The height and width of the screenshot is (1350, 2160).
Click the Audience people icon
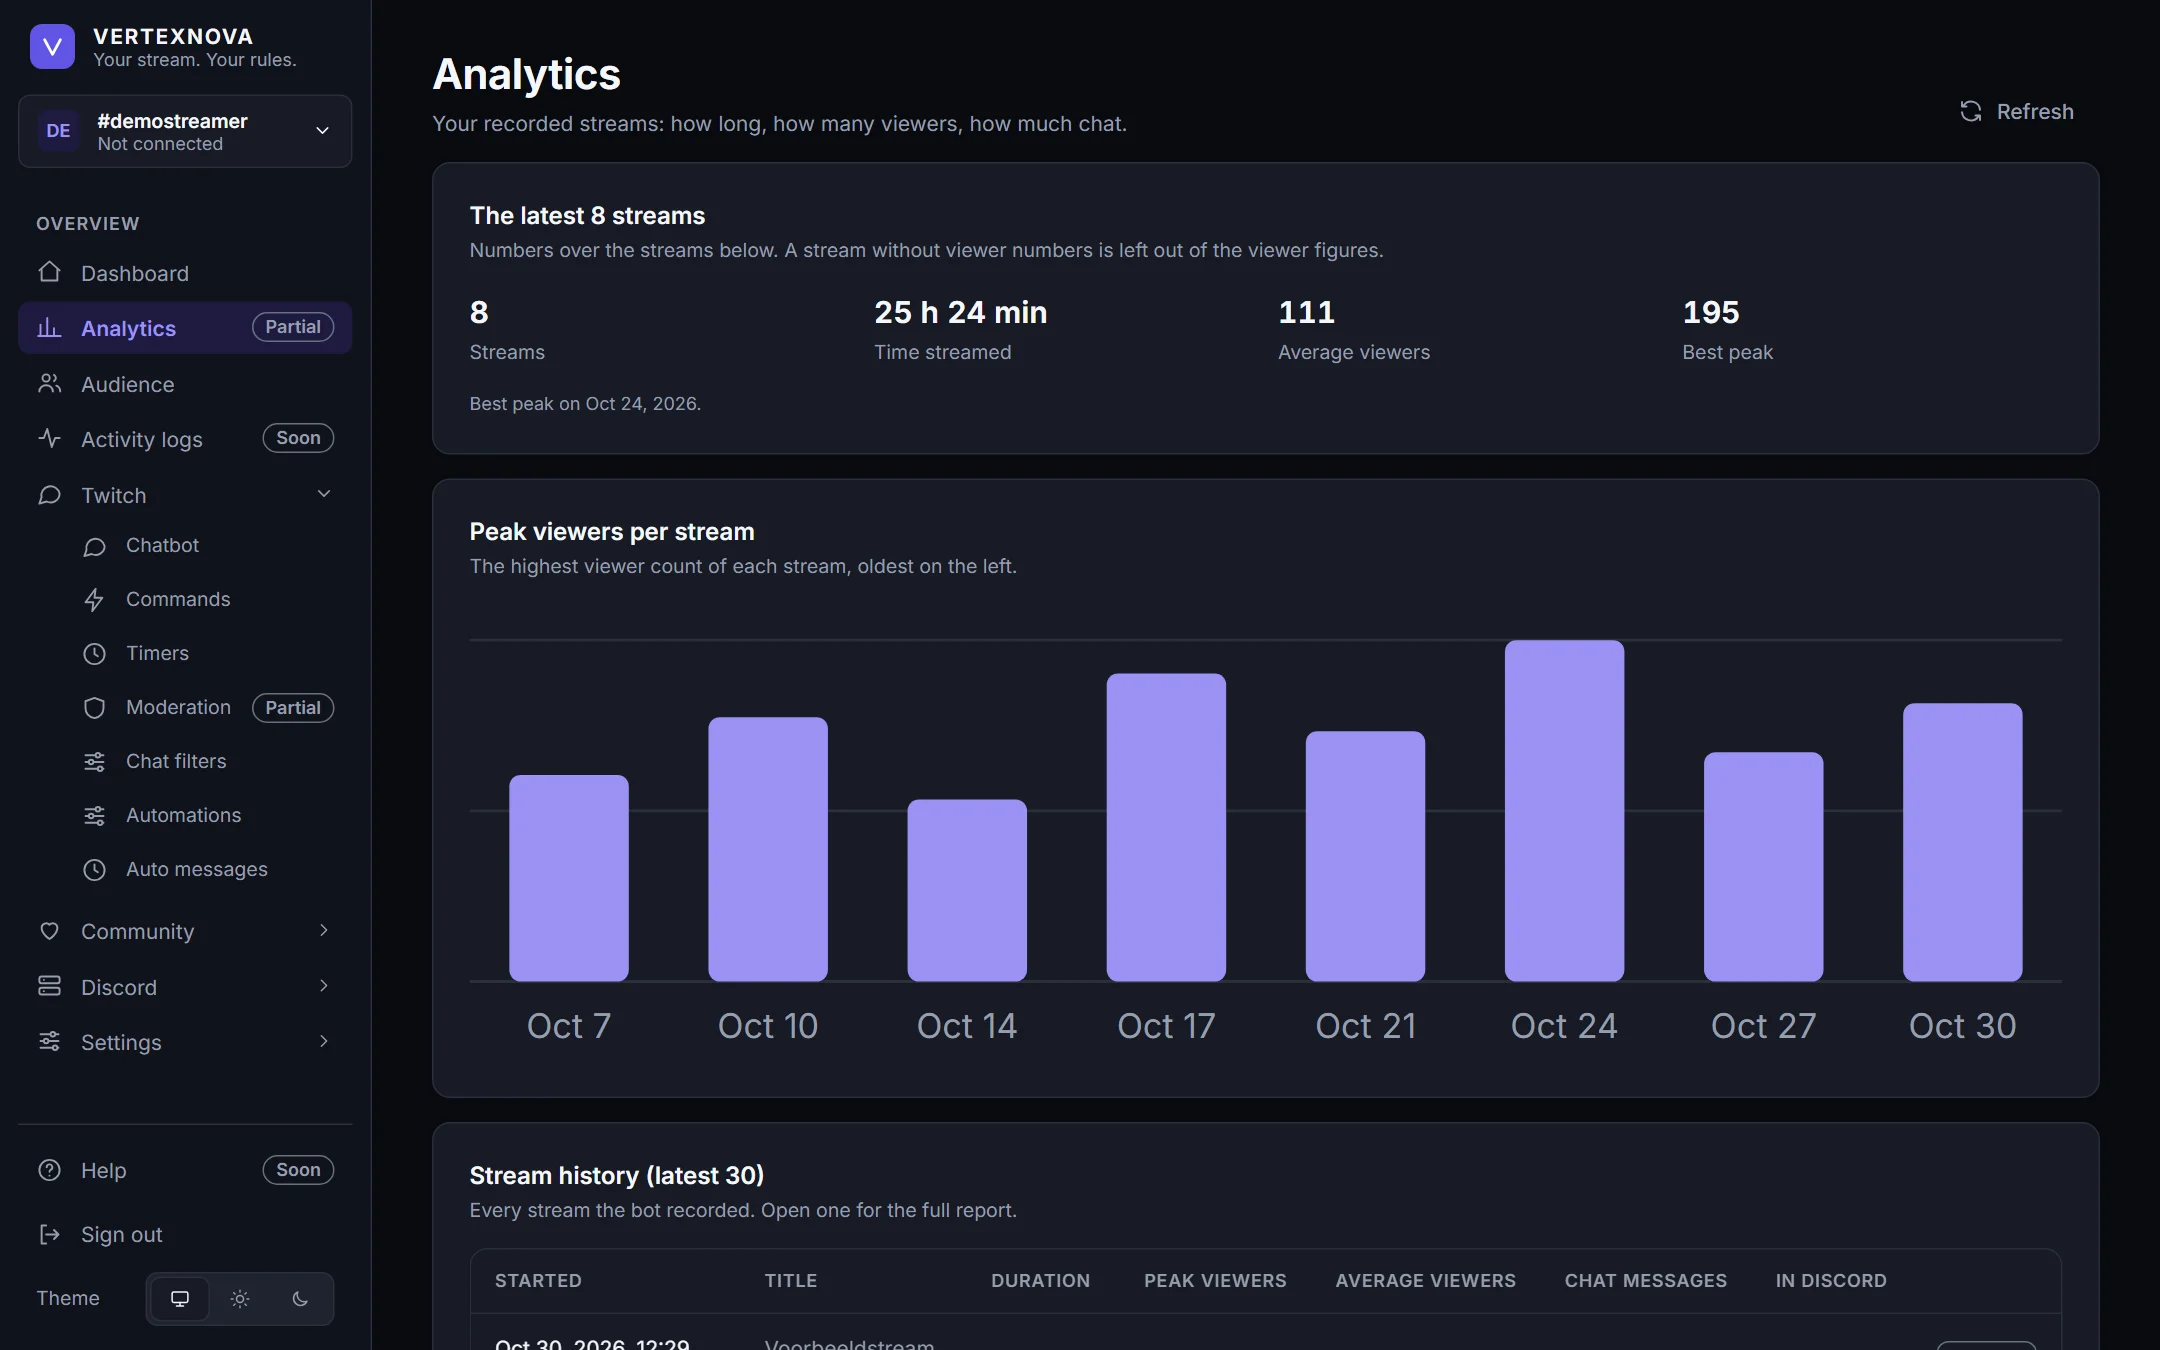click(49, 383)
